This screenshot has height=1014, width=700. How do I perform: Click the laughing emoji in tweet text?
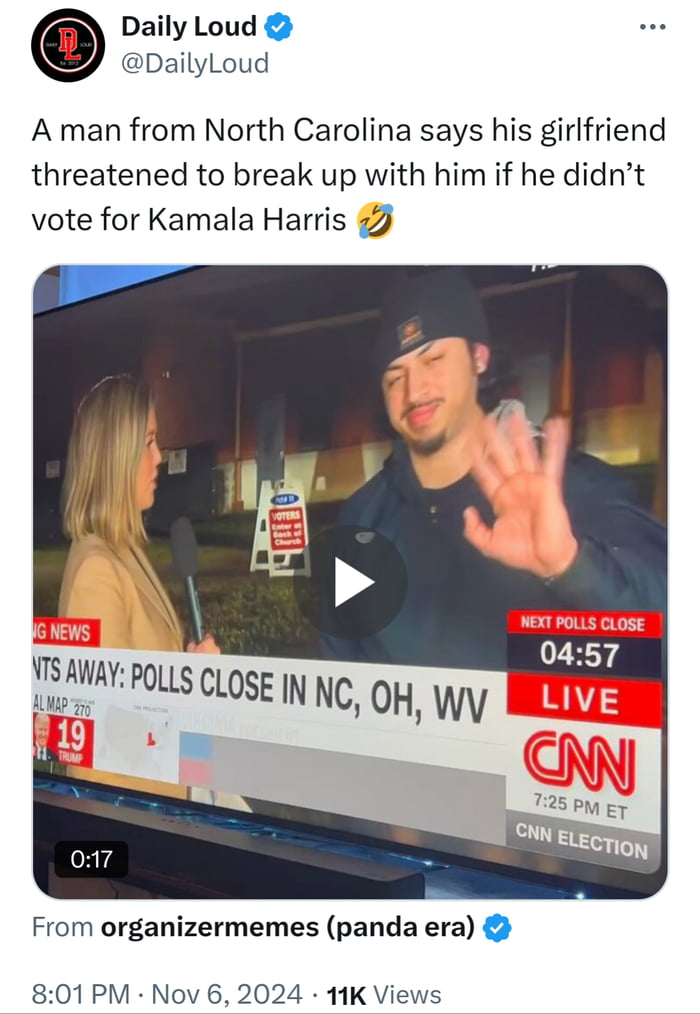[x=376, y=220]
